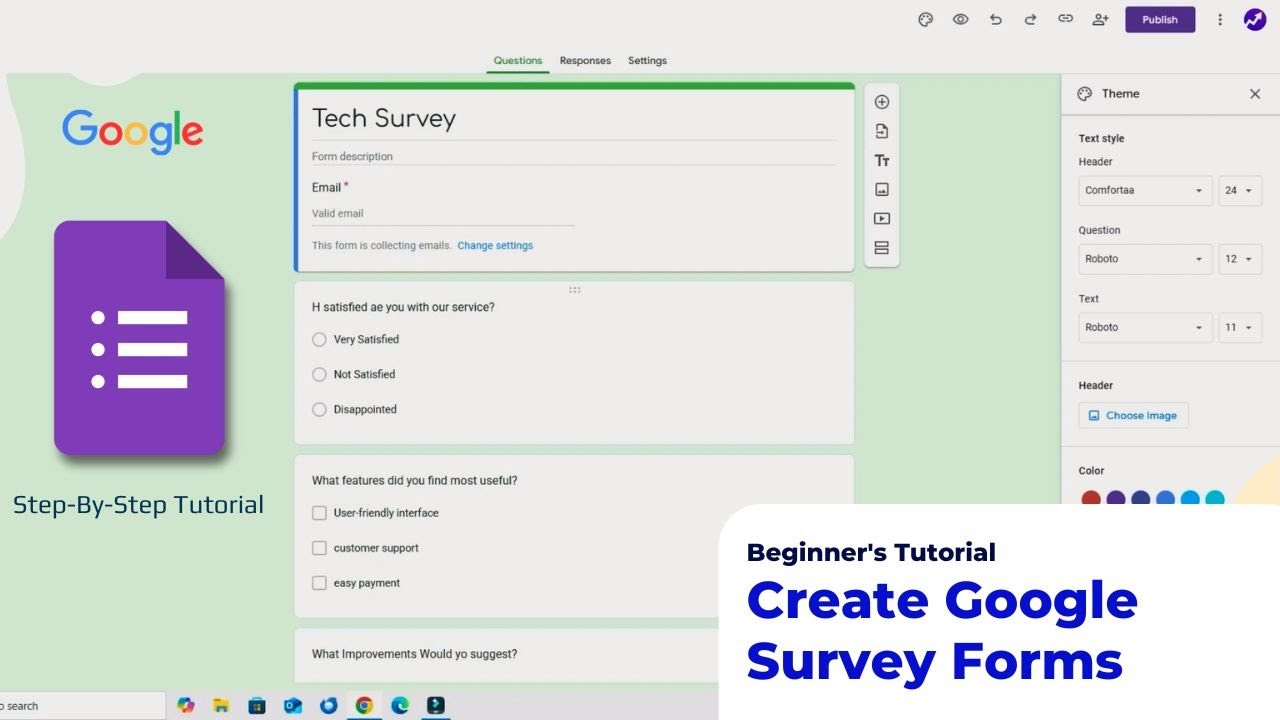Publish the form

(1160, 19)
